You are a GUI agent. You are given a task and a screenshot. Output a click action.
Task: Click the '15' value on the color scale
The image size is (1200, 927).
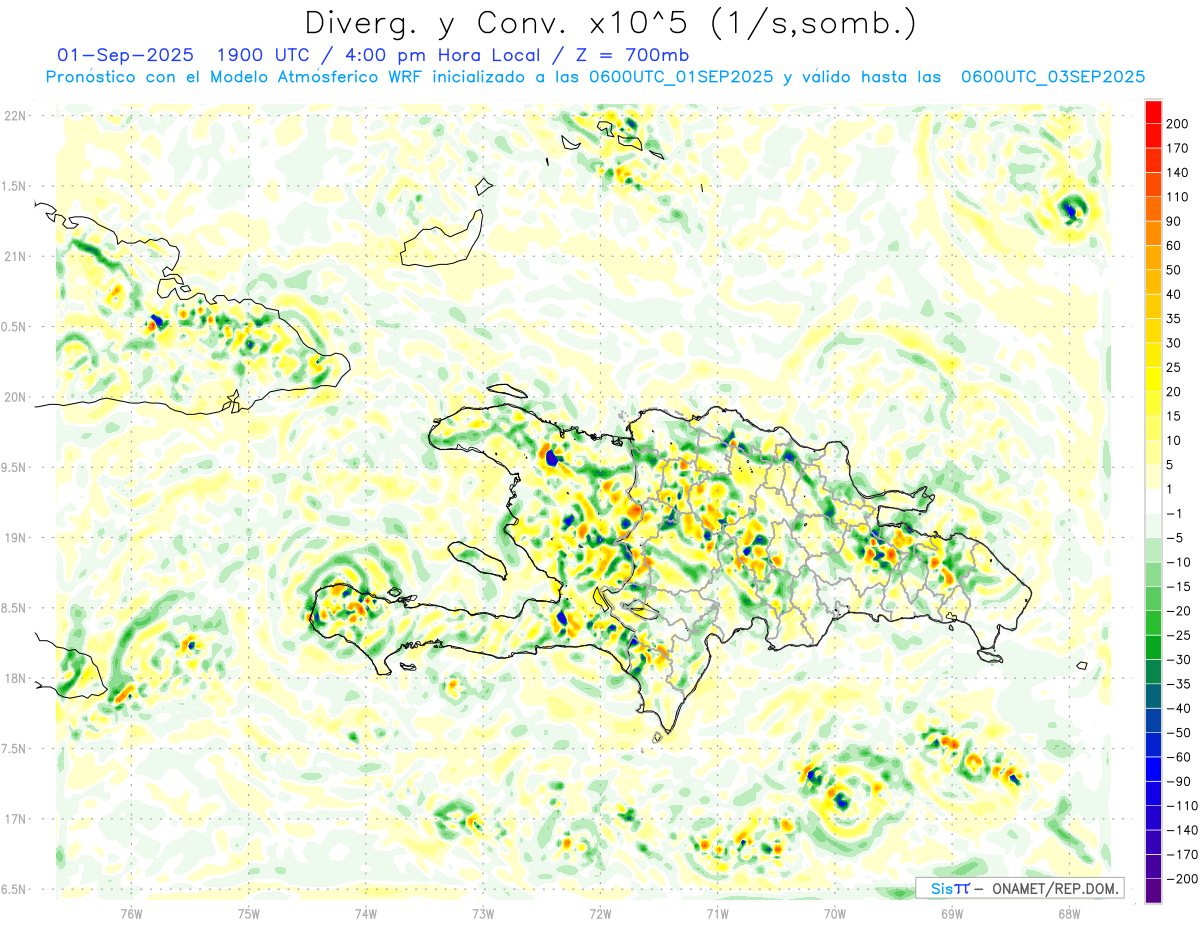pyautogui.click(x=1174, y=416)
